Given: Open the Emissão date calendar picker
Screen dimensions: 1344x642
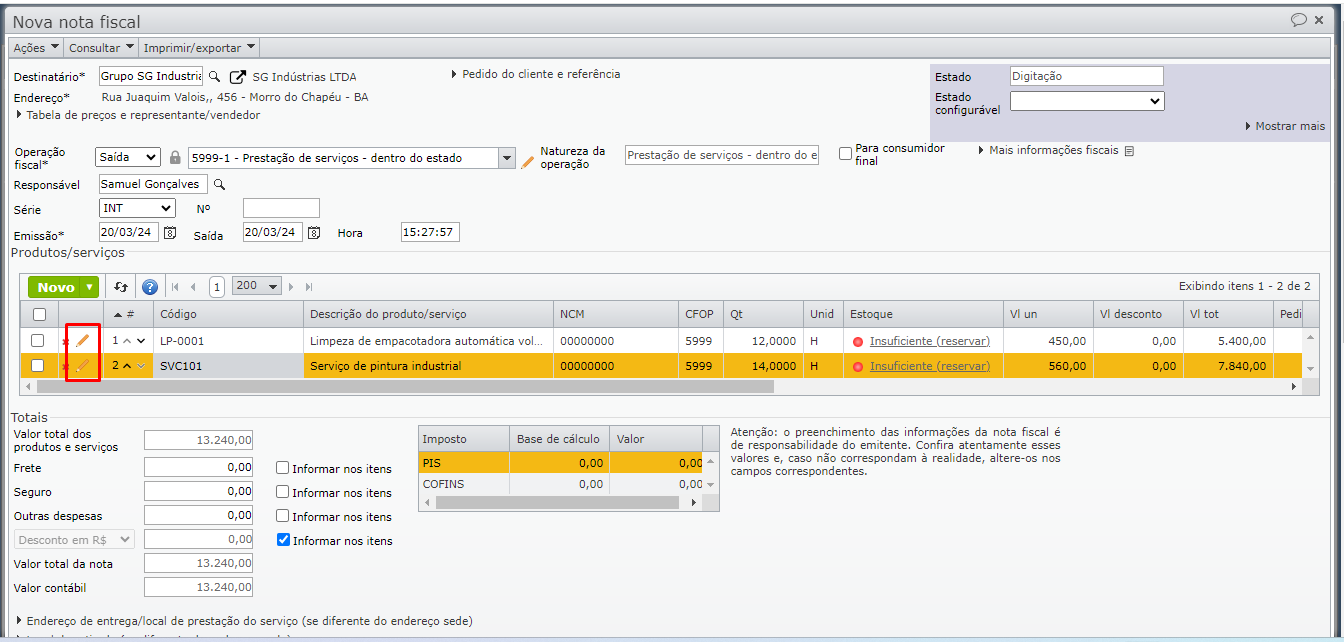Looking at the screenshot, I should 170,233.
